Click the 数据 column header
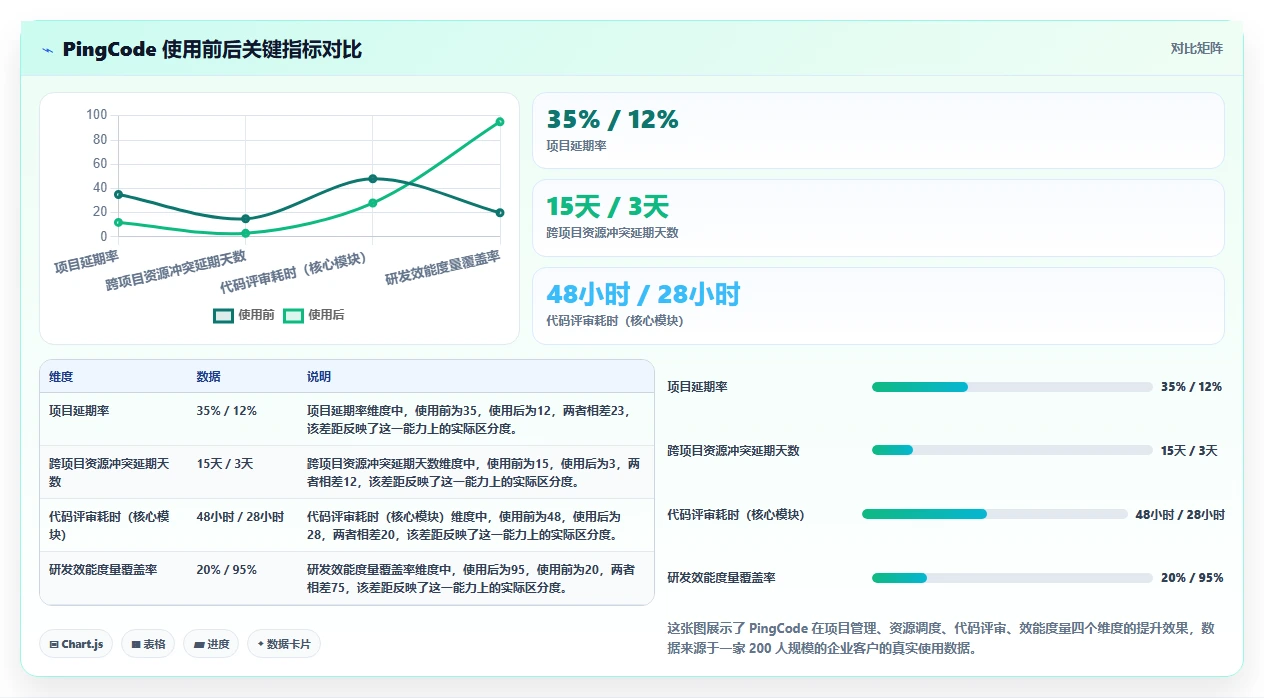 point(208,377)
